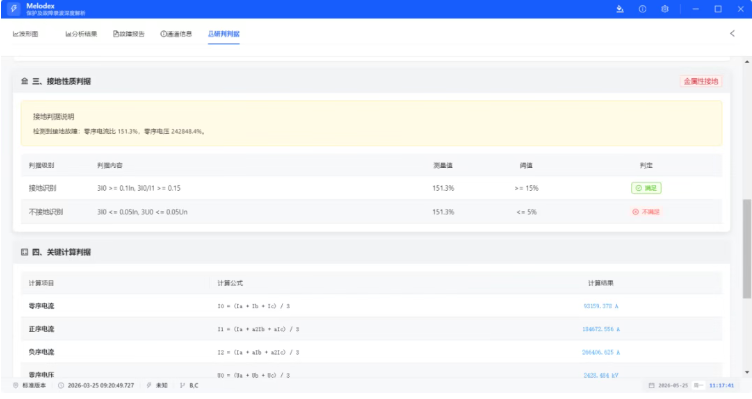This screenshot has height=399, width=752.
Task: Open the 波形图 tab
Action: click(25, 34)
